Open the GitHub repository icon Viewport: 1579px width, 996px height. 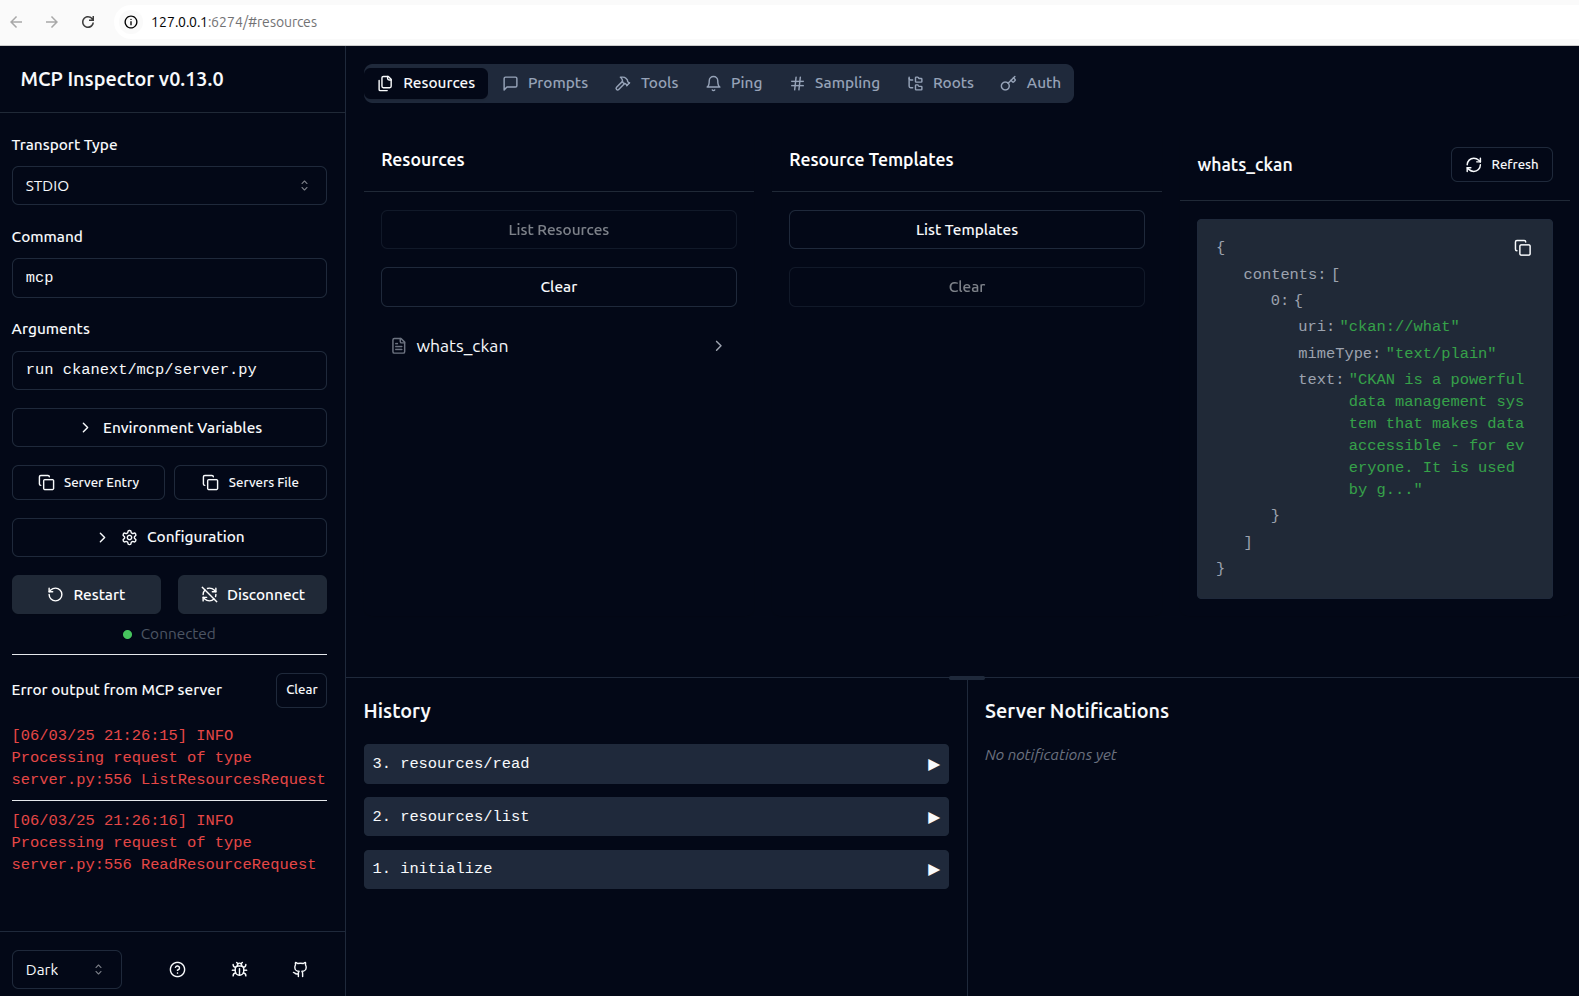pyautogui.click(x=300, y=970)
